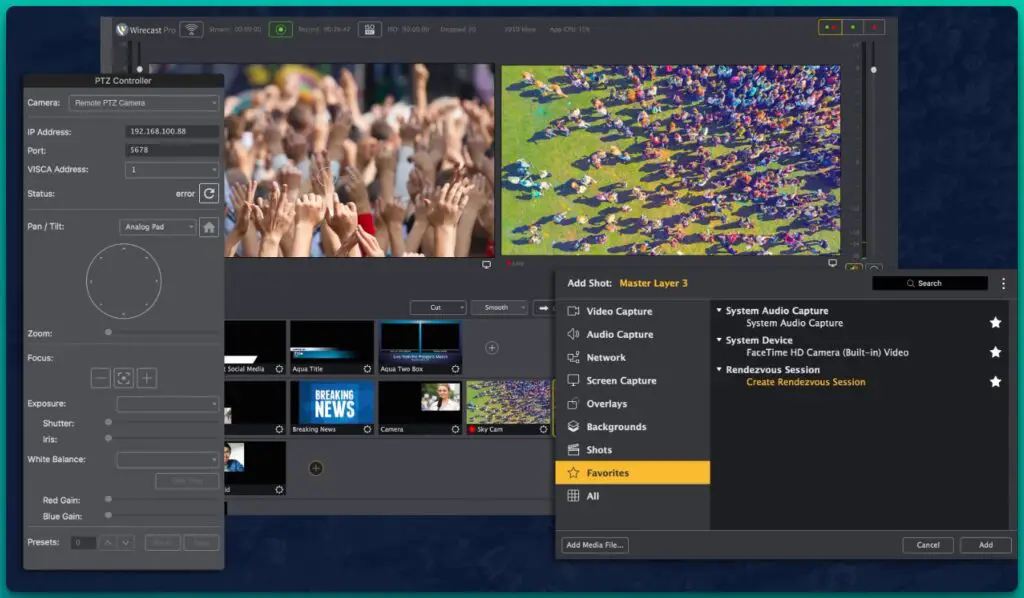Select the Shots category icon
The image size is (1024, 598).
[575, 449]
